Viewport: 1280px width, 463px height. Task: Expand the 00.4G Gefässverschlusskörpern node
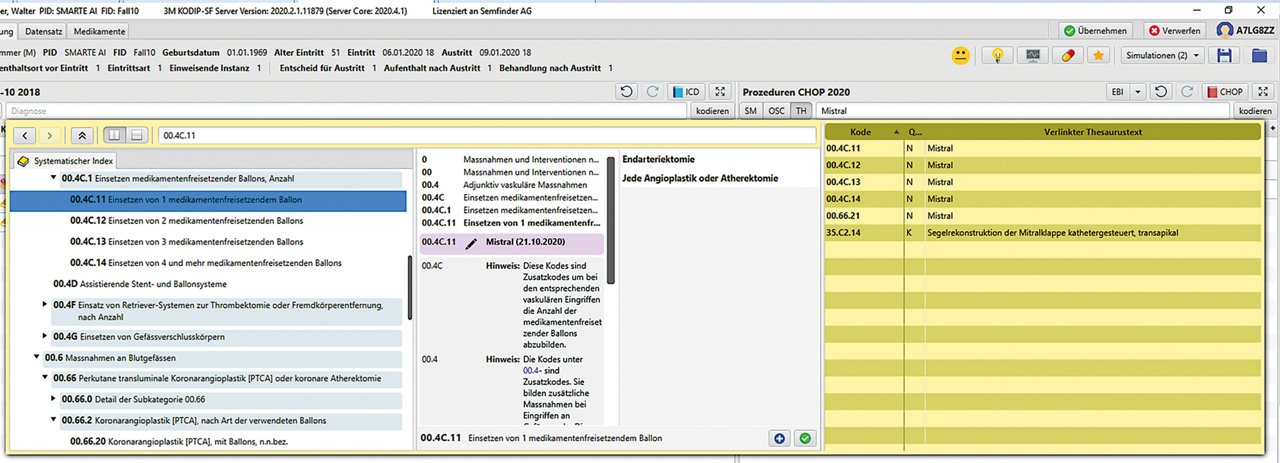coord(44,336)
